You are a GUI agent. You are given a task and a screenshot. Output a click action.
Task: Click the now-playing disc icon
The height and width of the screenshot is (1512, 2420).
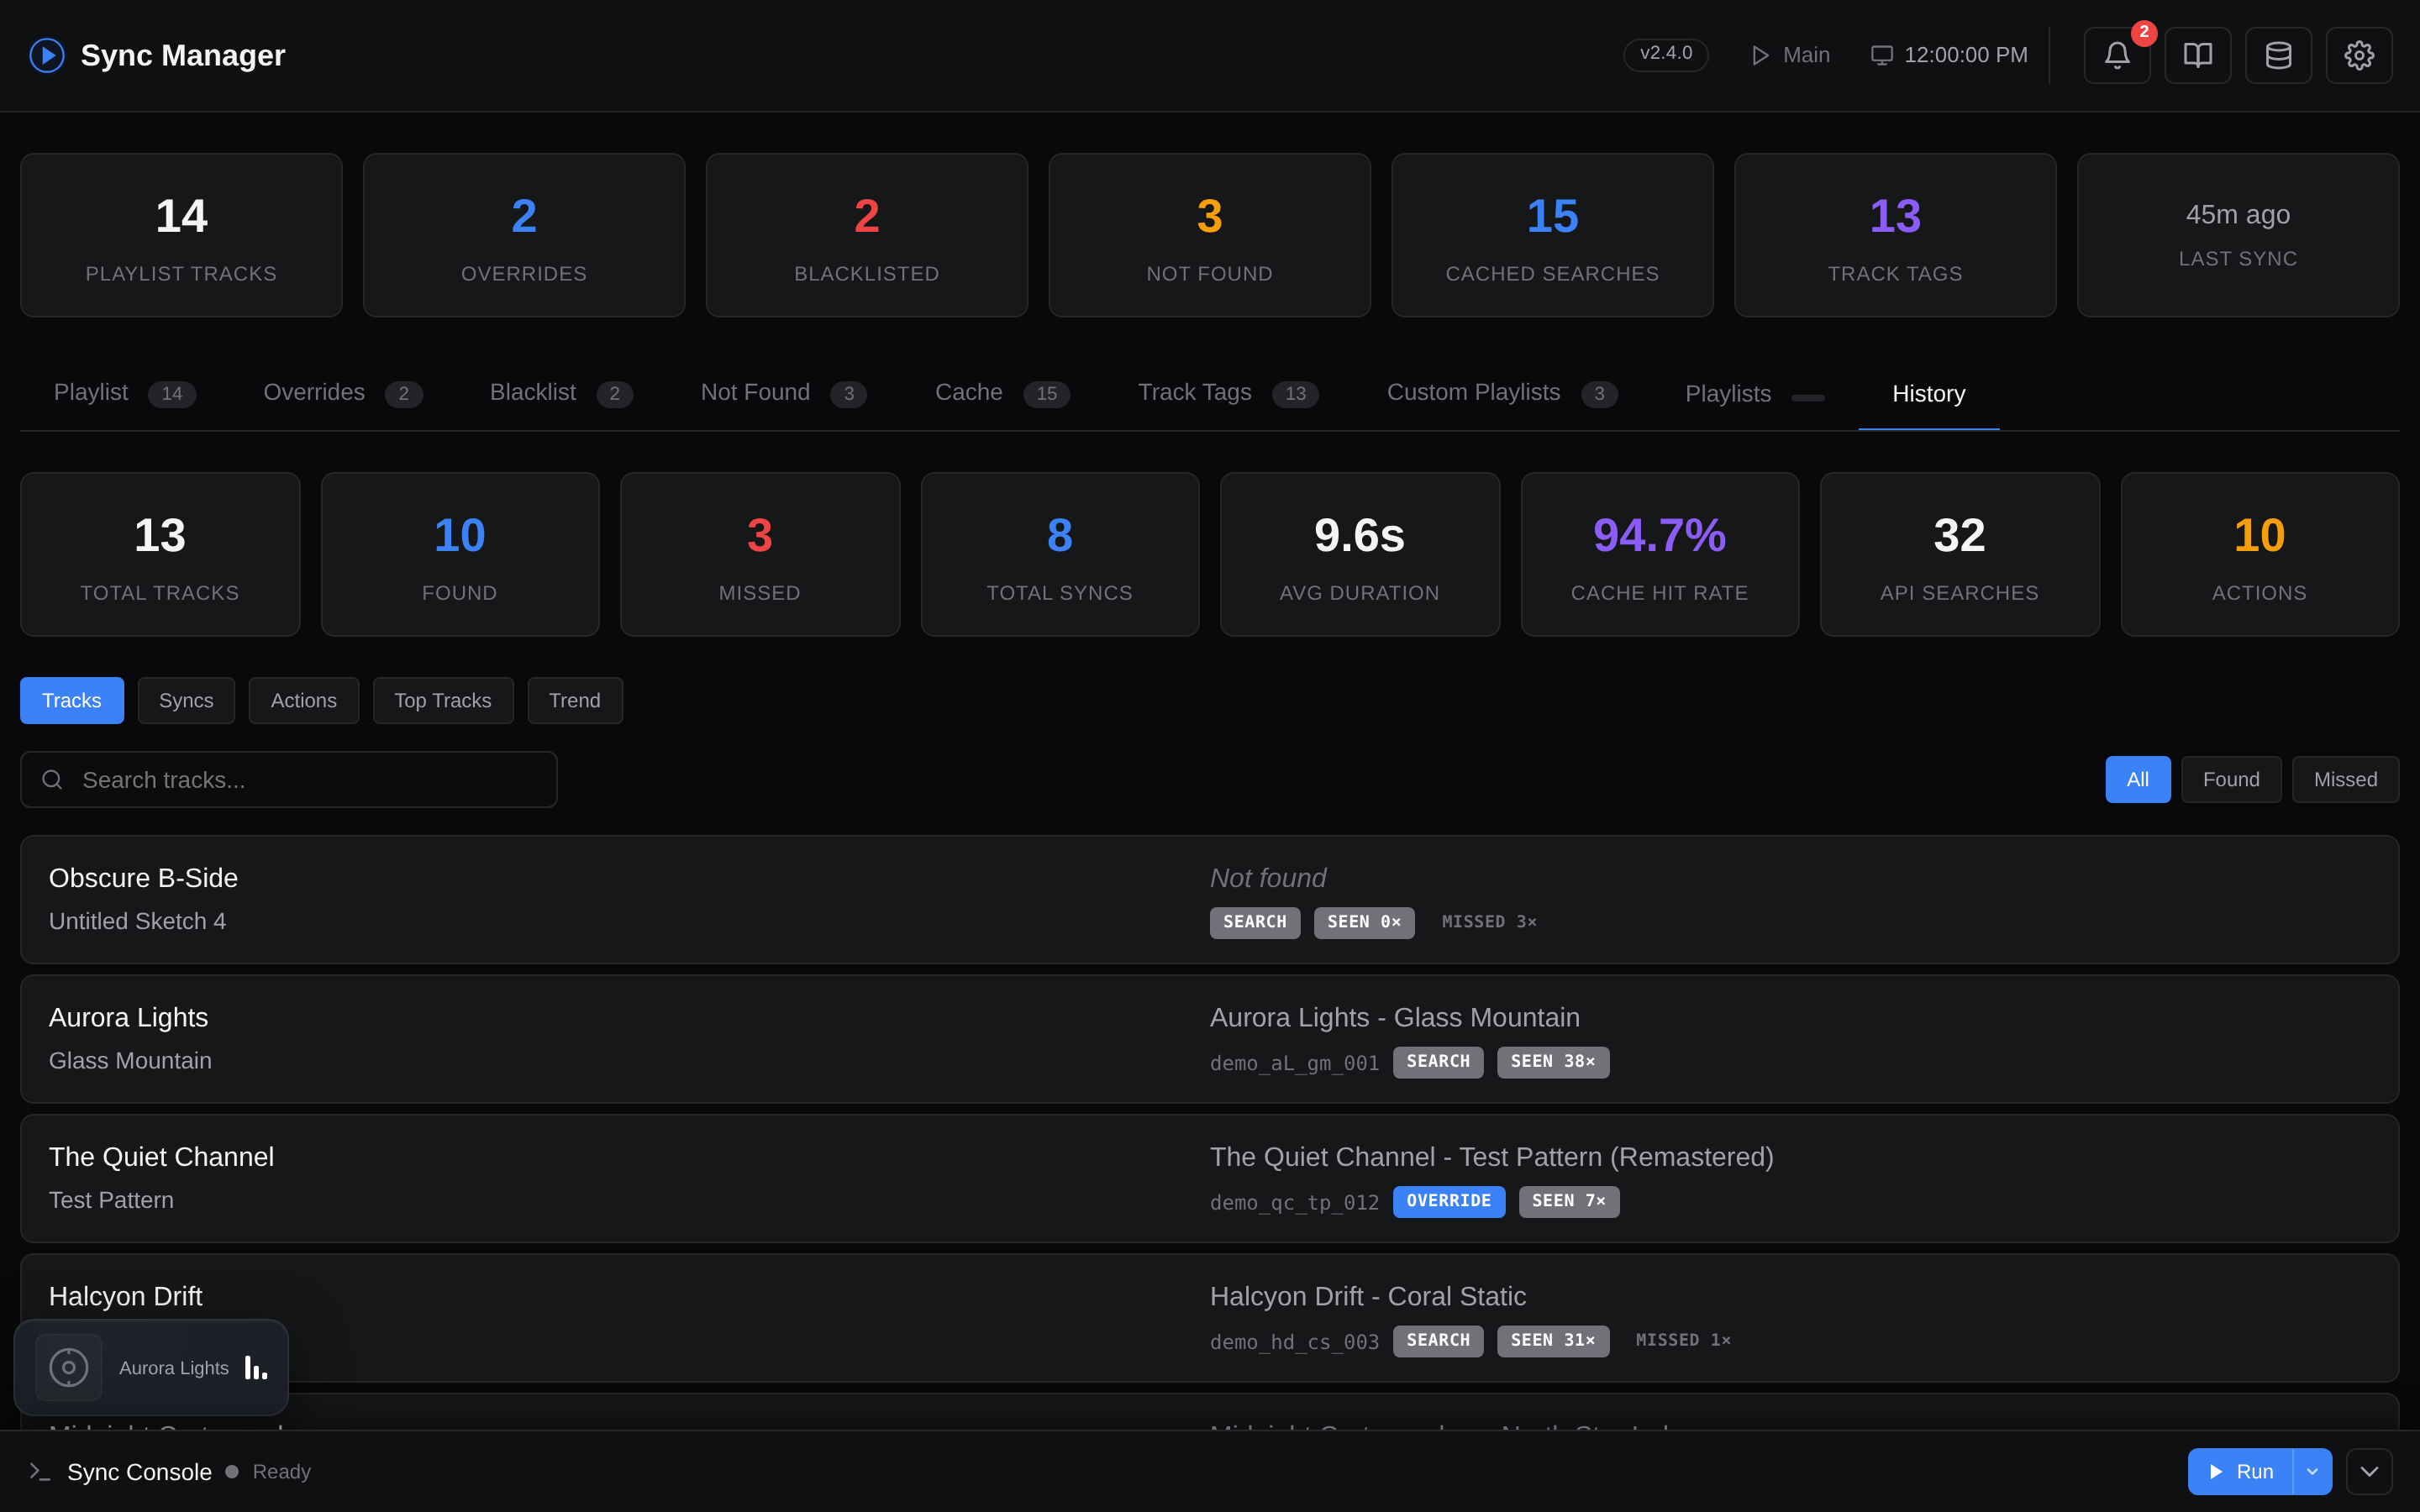pos(69,1367)
